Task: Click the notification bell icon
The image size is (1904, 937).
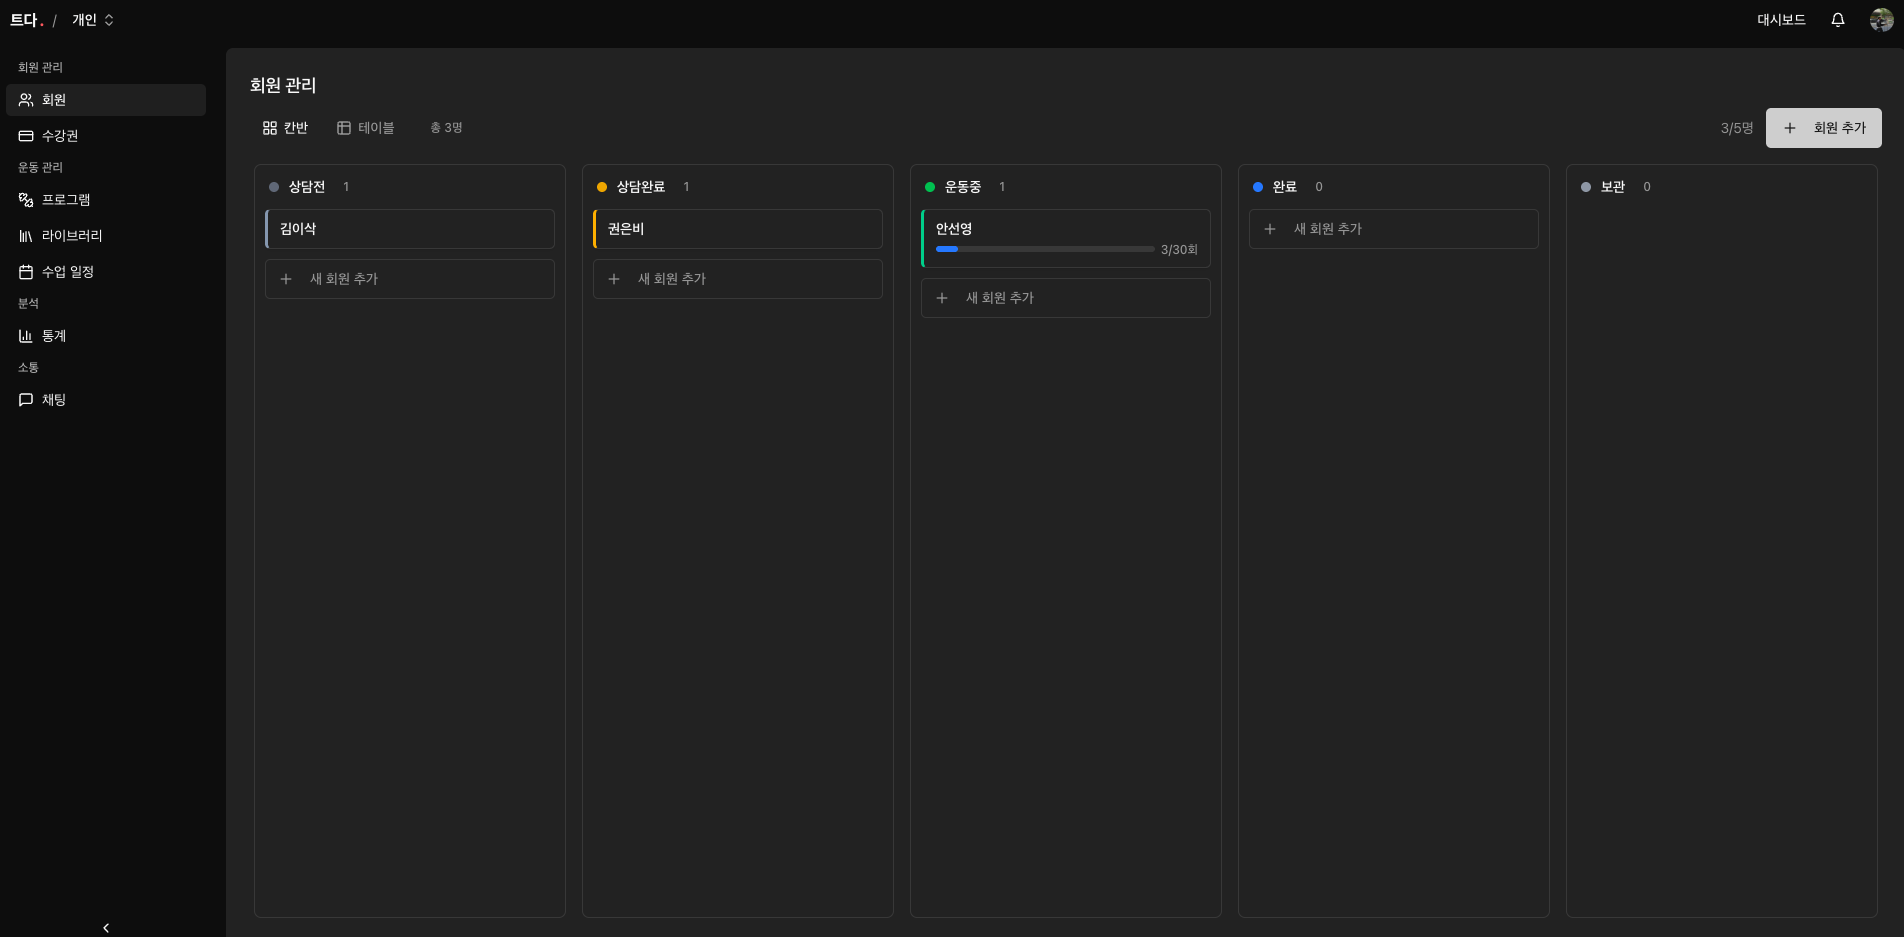Action: (x=1837, y=20)
